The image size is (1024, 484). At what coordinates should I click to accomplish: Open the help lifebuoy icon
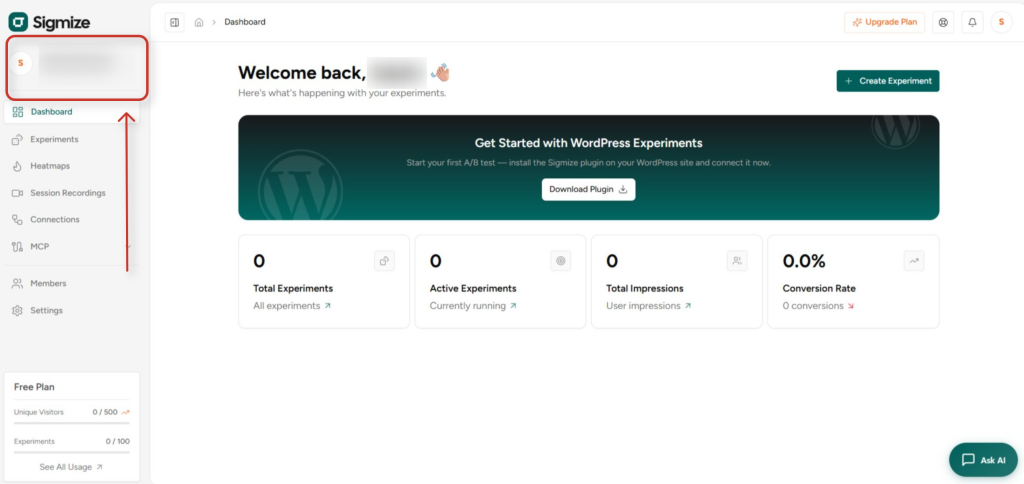[942, 22]
